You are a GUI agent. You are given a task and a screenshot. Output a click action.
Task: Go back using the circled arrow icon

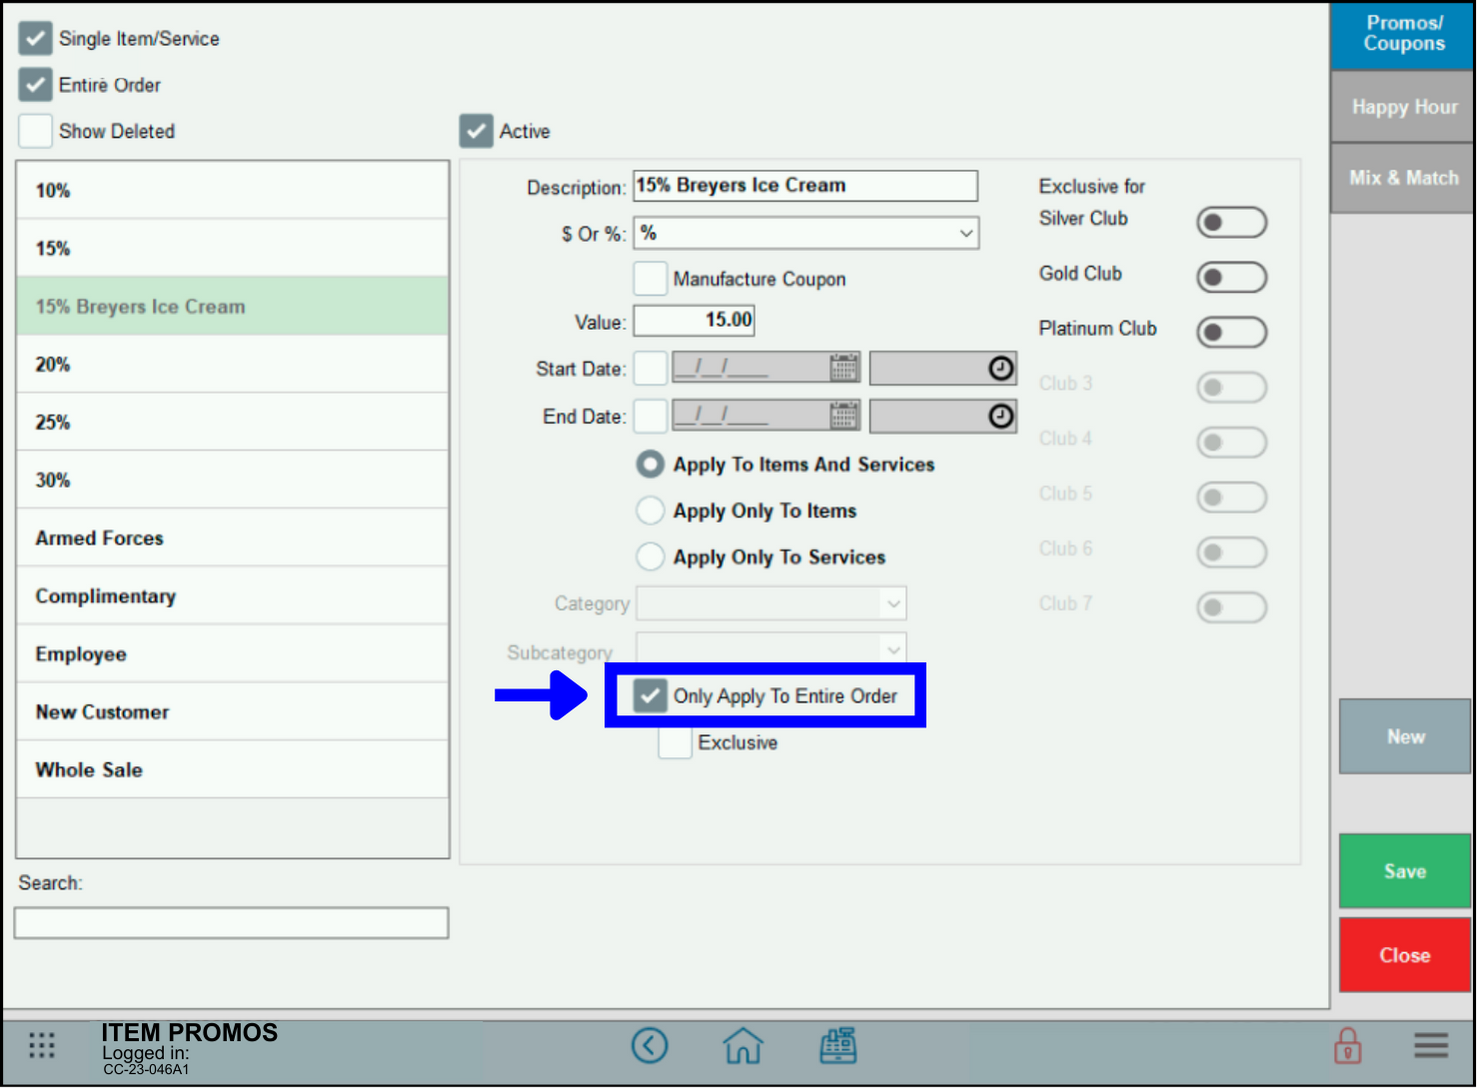click(649, 1045)
